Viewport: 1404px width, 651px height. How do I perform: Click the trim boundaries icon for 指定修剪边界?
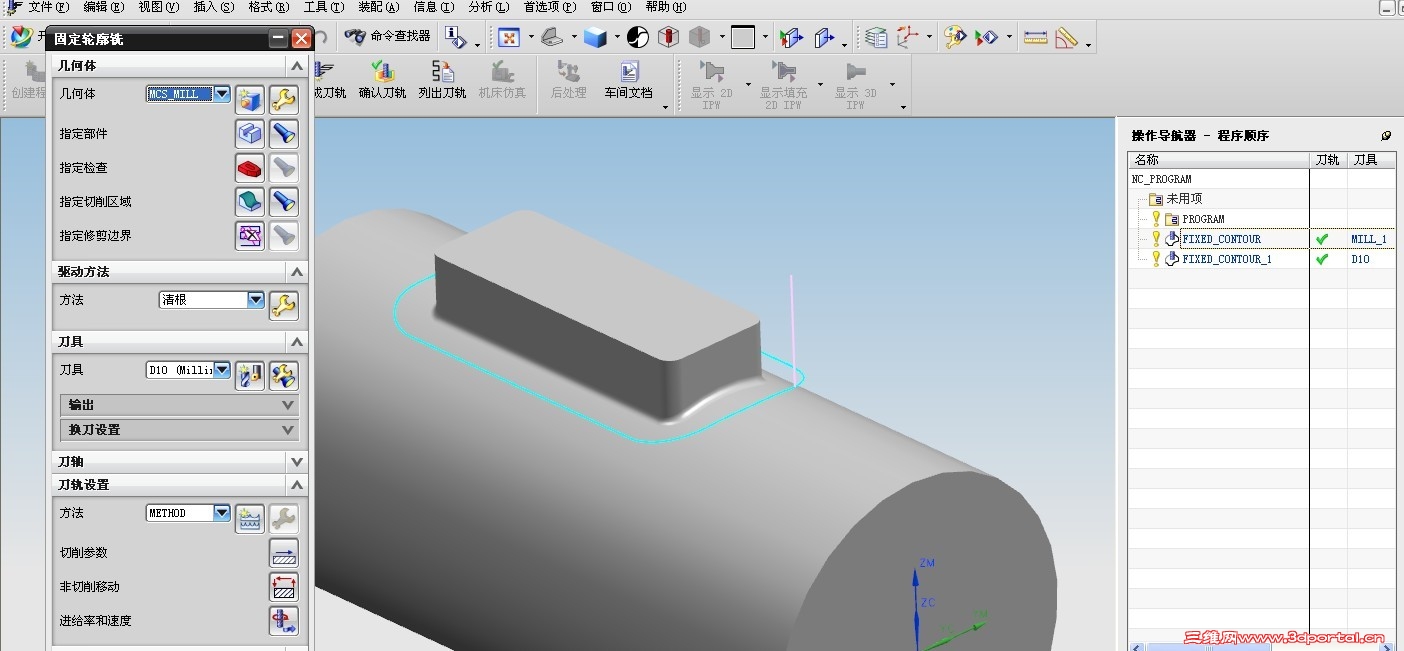coord(249,236)
